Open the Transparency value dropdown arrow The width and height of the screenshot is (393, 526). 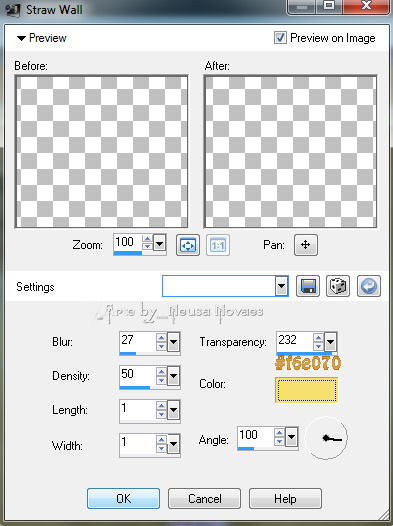tap(330, 342)
